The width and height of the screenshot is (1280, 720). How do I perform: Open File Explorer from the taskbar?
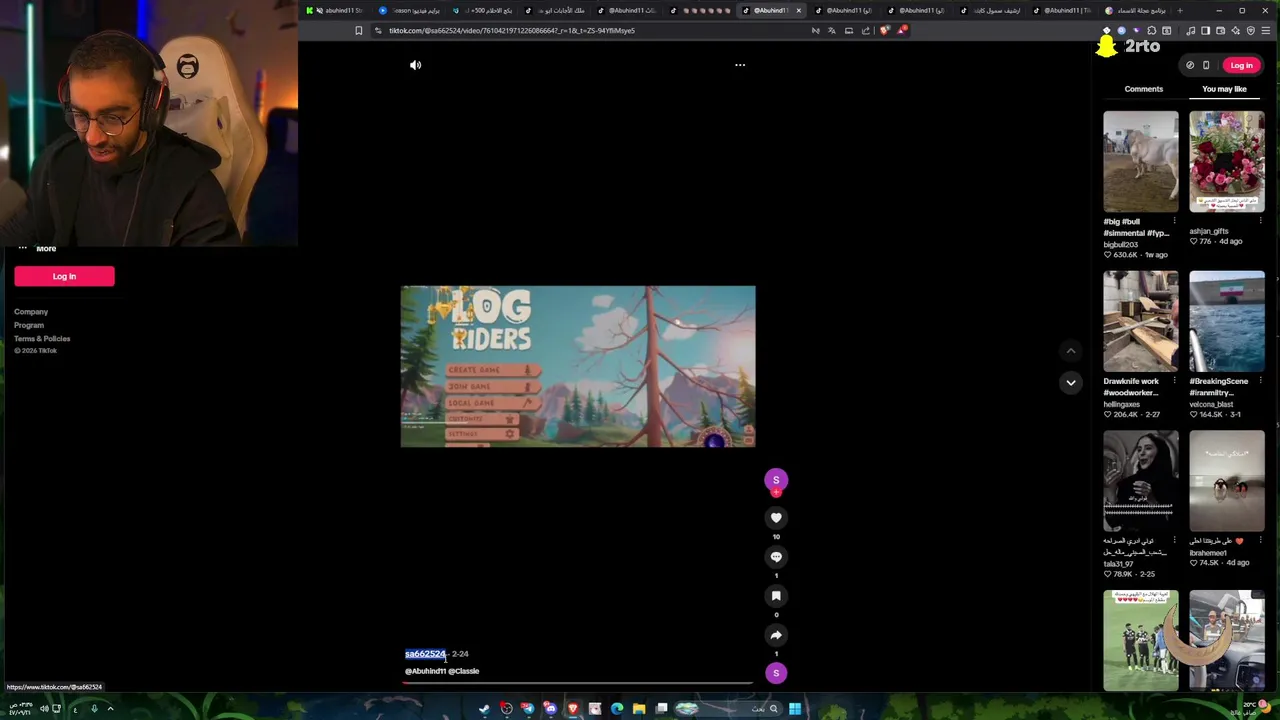click(x=639, y=709)
